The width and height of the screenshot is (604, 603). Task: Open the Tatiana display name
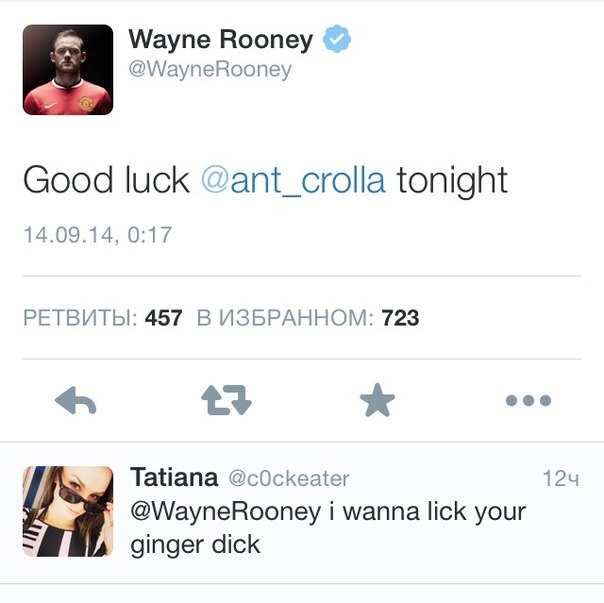[174, 478]
